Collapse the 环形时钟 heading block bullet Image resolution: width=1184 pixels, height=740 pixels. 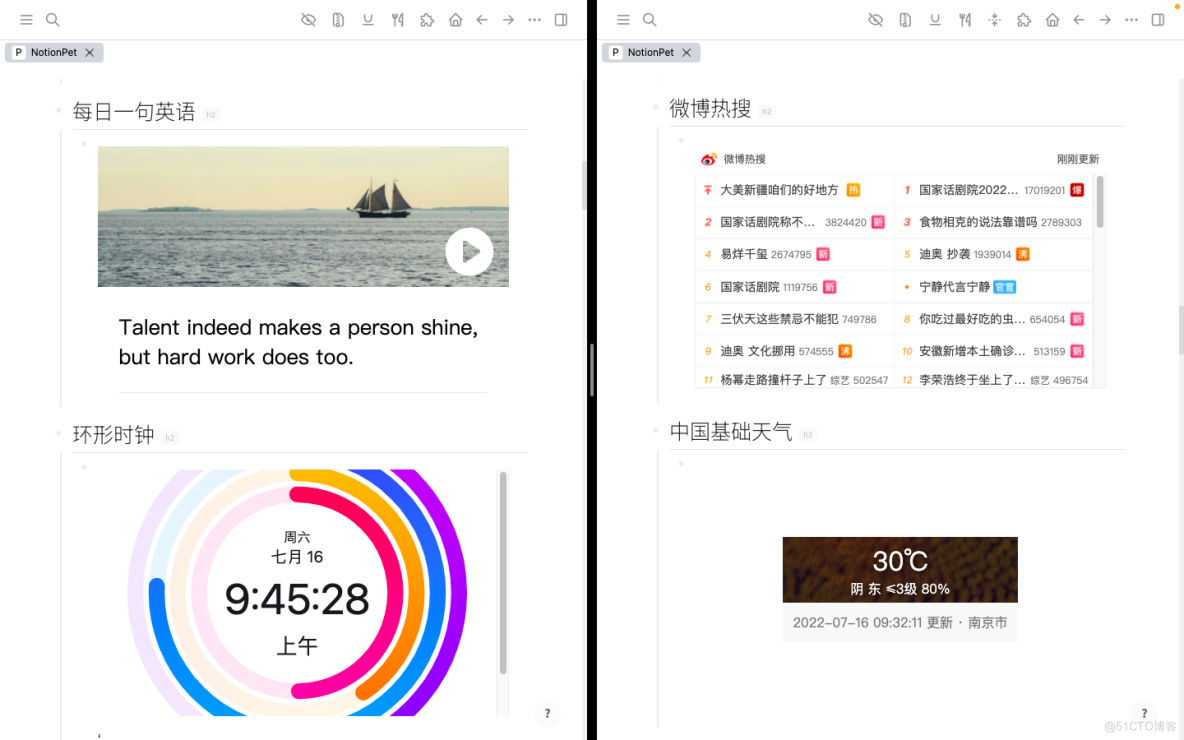[x=60, y=434]
